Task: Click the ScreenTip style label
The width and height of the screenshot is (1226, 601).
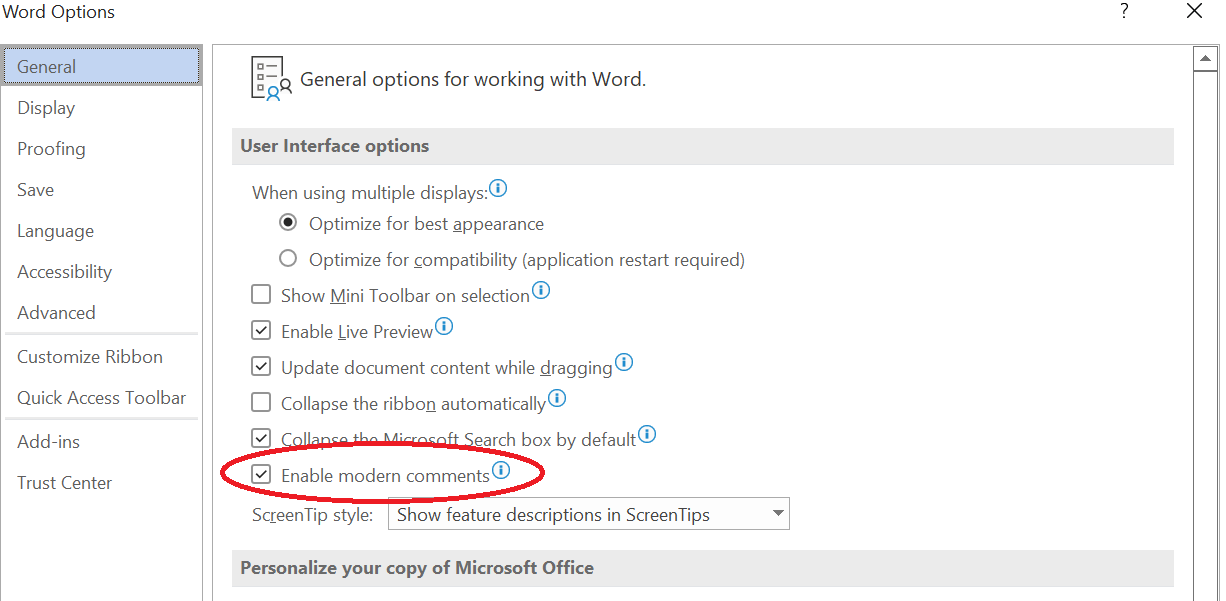Action: pos(313,516)
